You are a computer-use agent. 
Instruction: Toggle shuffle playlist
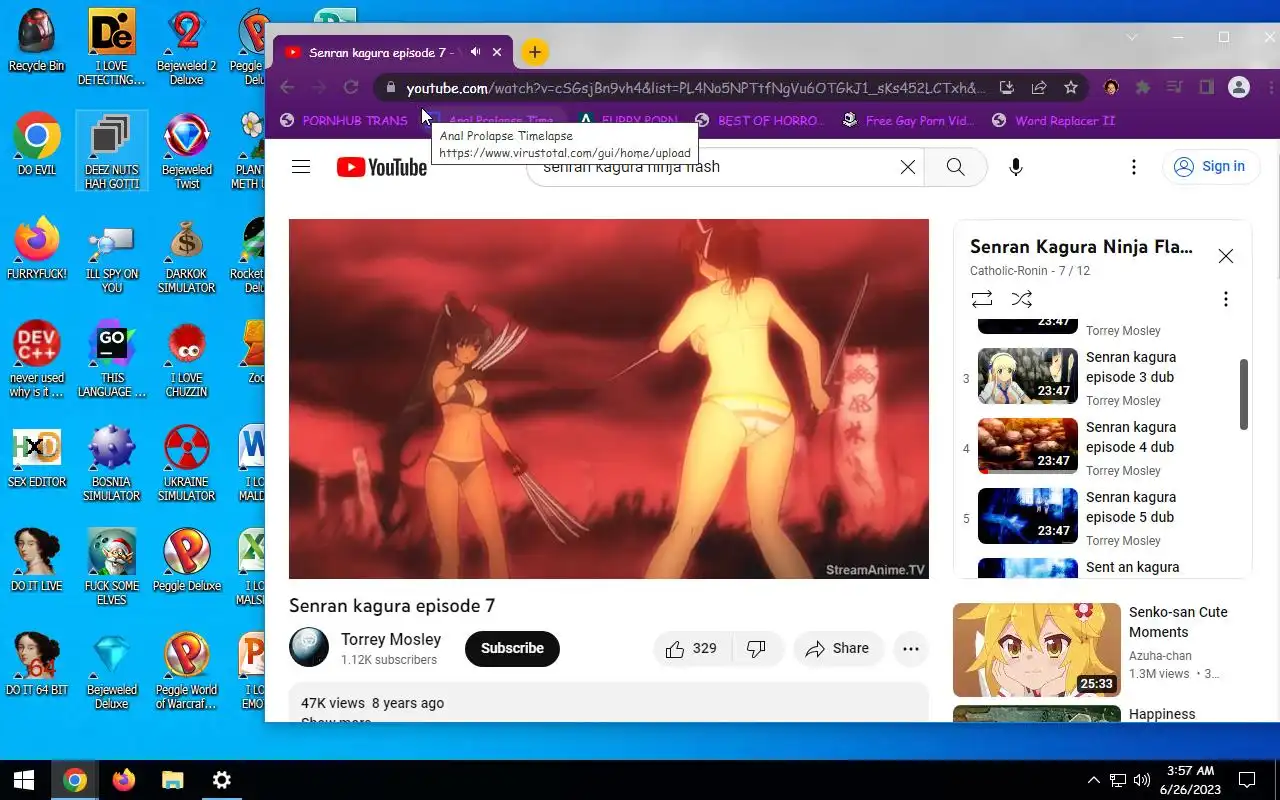(1021, 299)
